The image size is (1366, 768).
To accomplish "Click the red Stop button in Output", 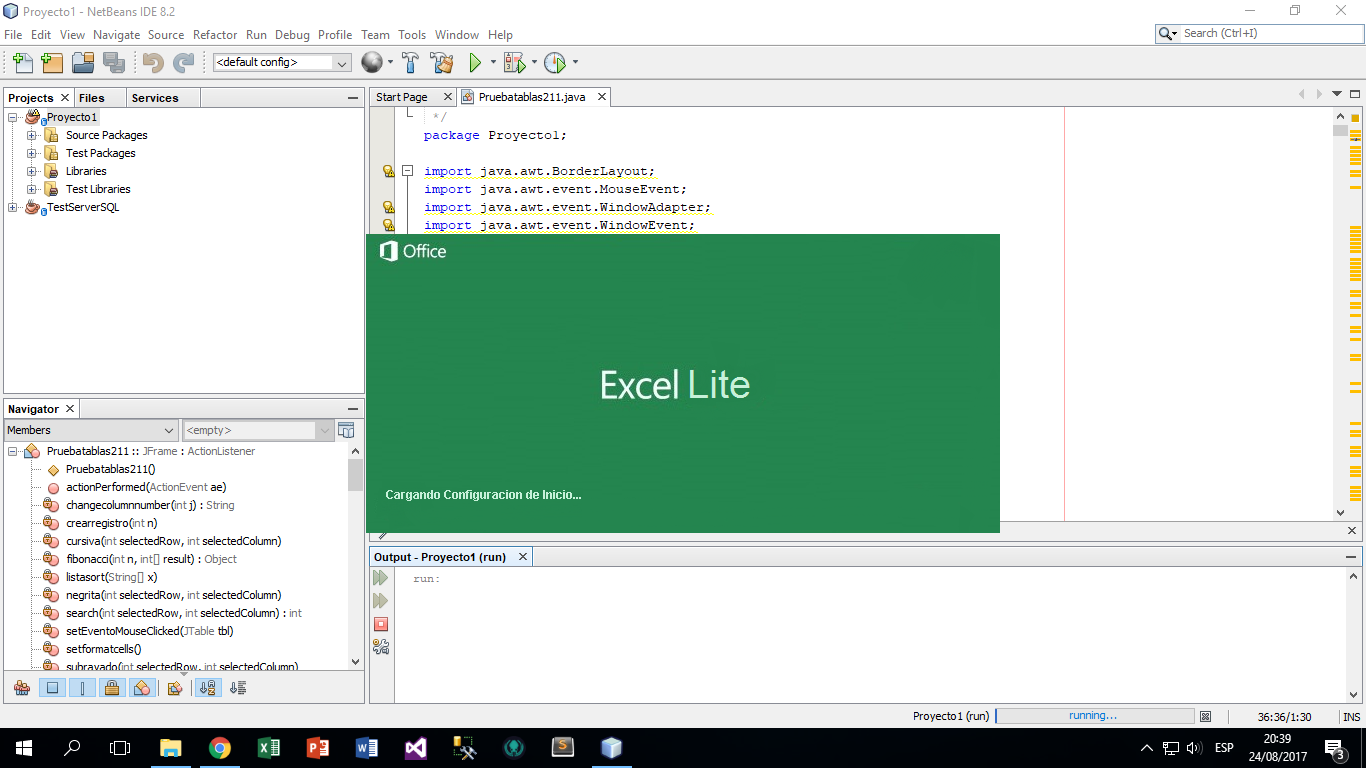I will click(x=380, y=624).
